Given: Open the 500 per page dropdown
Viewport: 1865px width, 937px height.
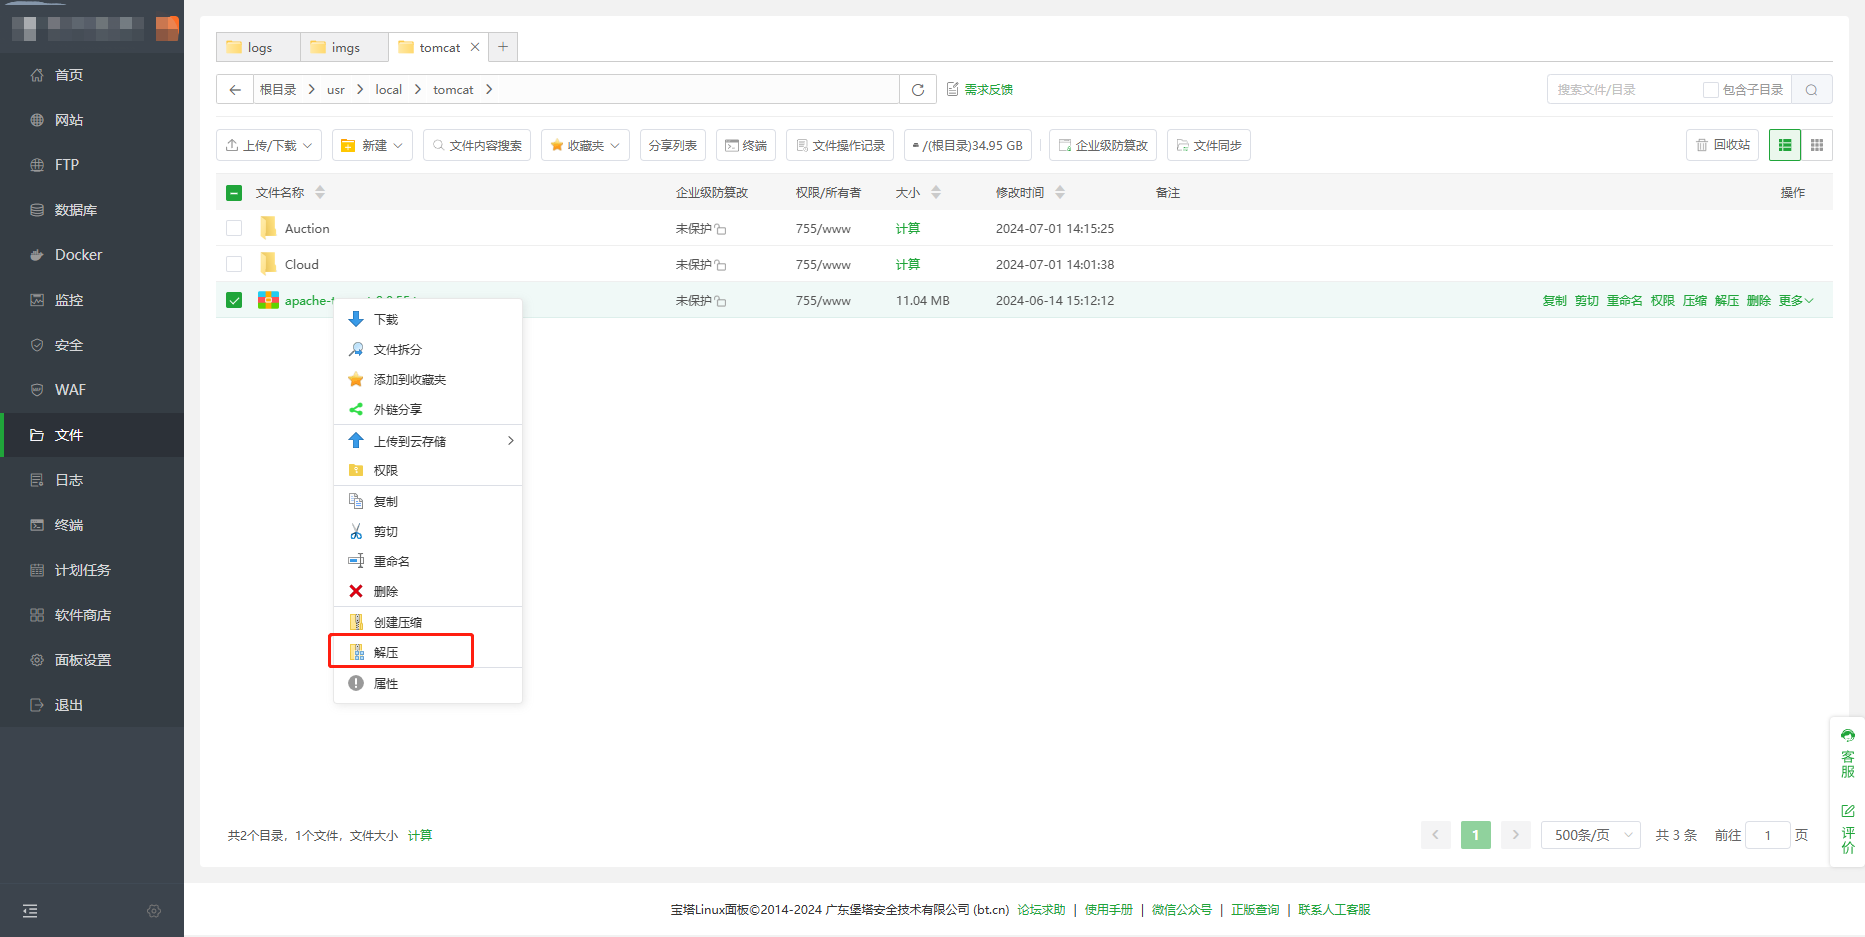Looking at the screenshot, I should (x=1590, y=835).
